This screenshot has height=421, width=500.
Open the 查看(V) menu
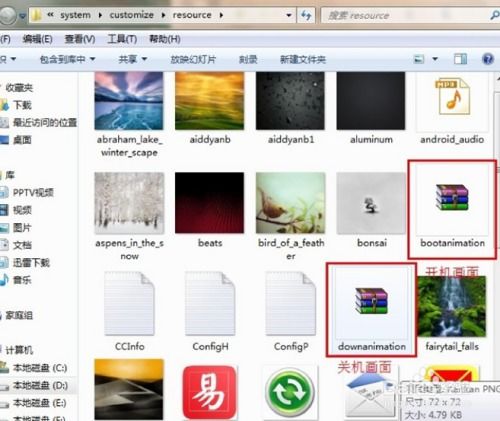click(x=80, y=39)
